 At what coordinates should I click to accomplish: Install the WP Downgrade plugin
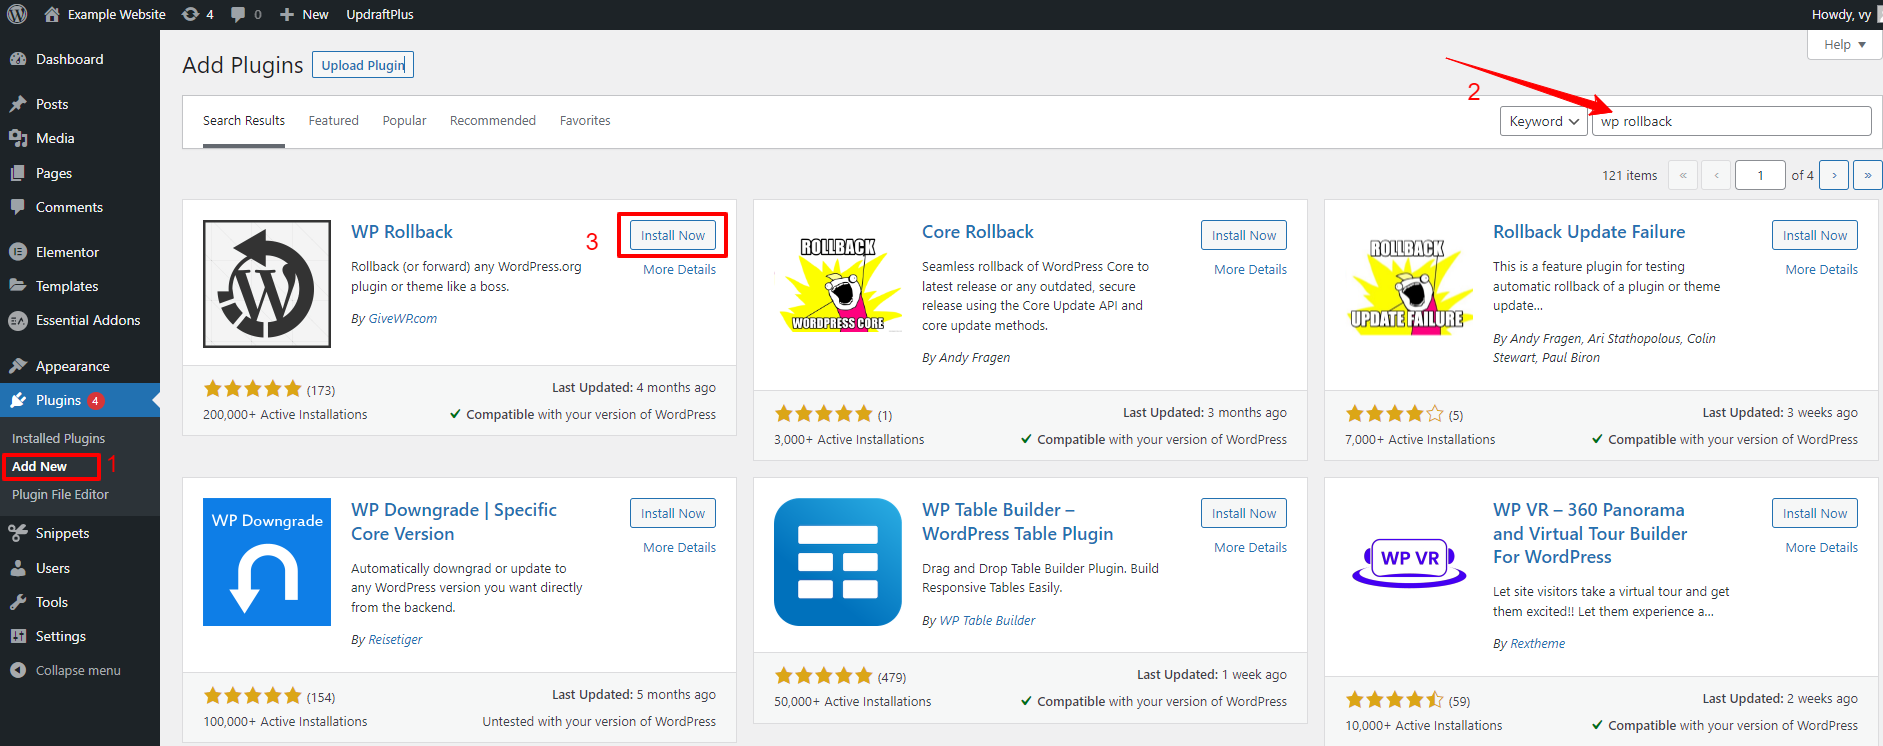[x=673, y=513]
